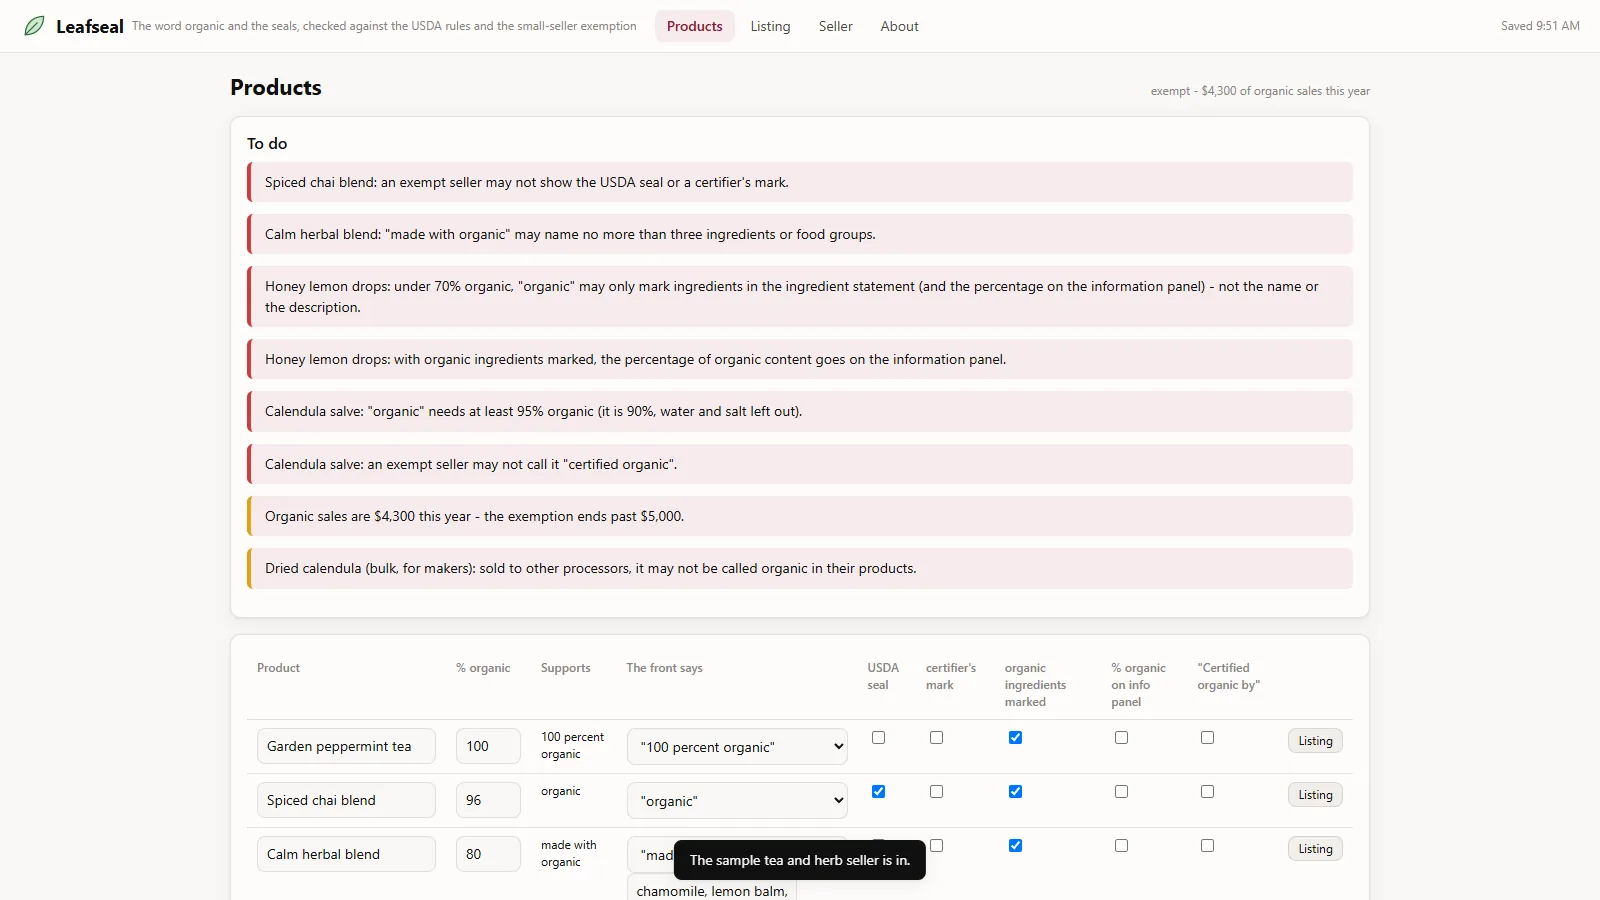The image size is (1600, 900).
Task: Click the 100 percent organic value field
Action: (488, 746)
